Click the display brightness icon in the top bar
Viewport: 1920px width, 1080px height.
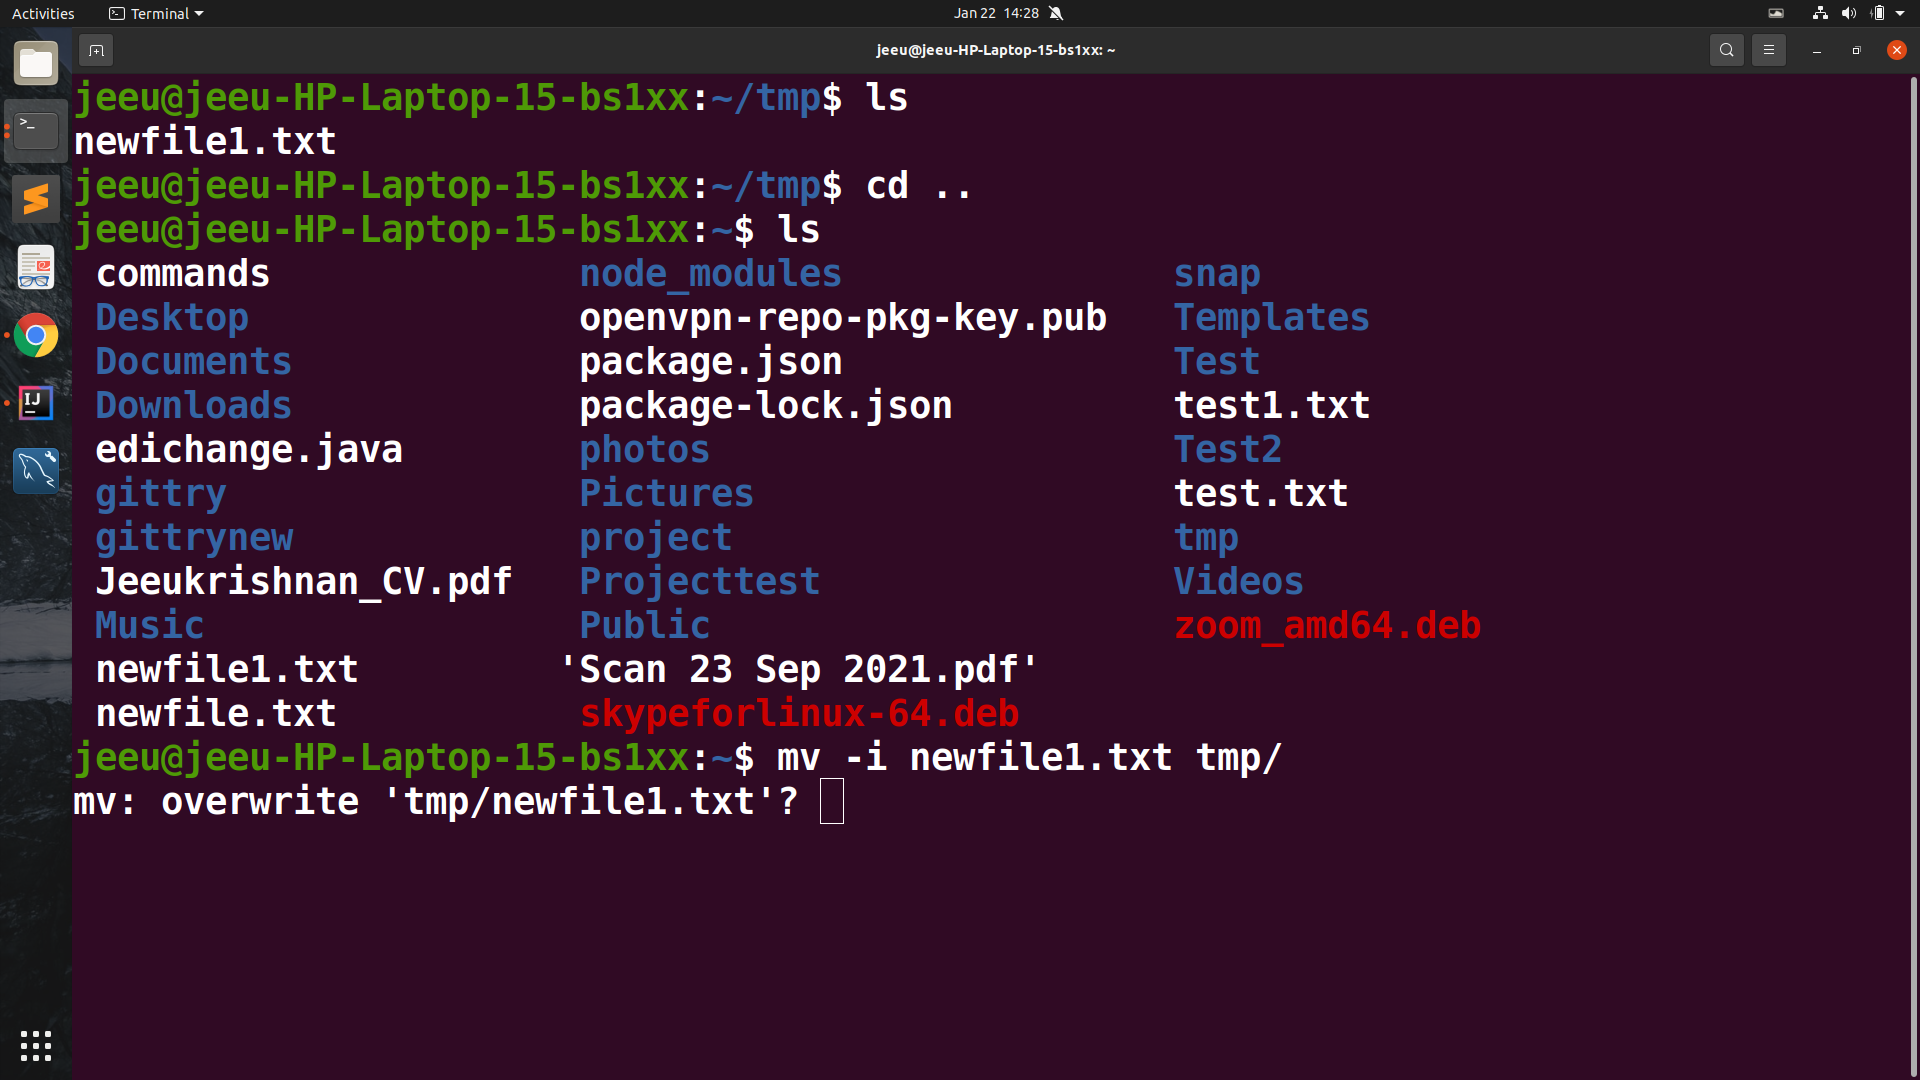pyautogui.click(x=1777, y=13)
